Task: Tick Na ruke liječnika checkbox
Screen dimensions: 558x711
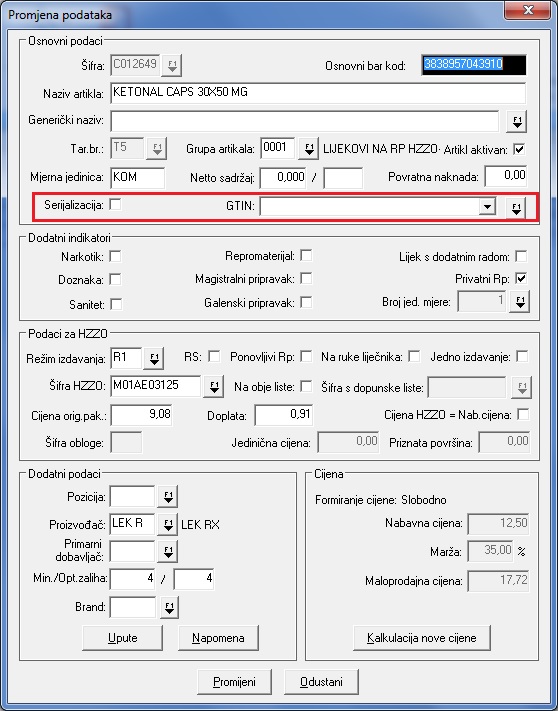Action: pyautogui.click(x=414, y=356)
